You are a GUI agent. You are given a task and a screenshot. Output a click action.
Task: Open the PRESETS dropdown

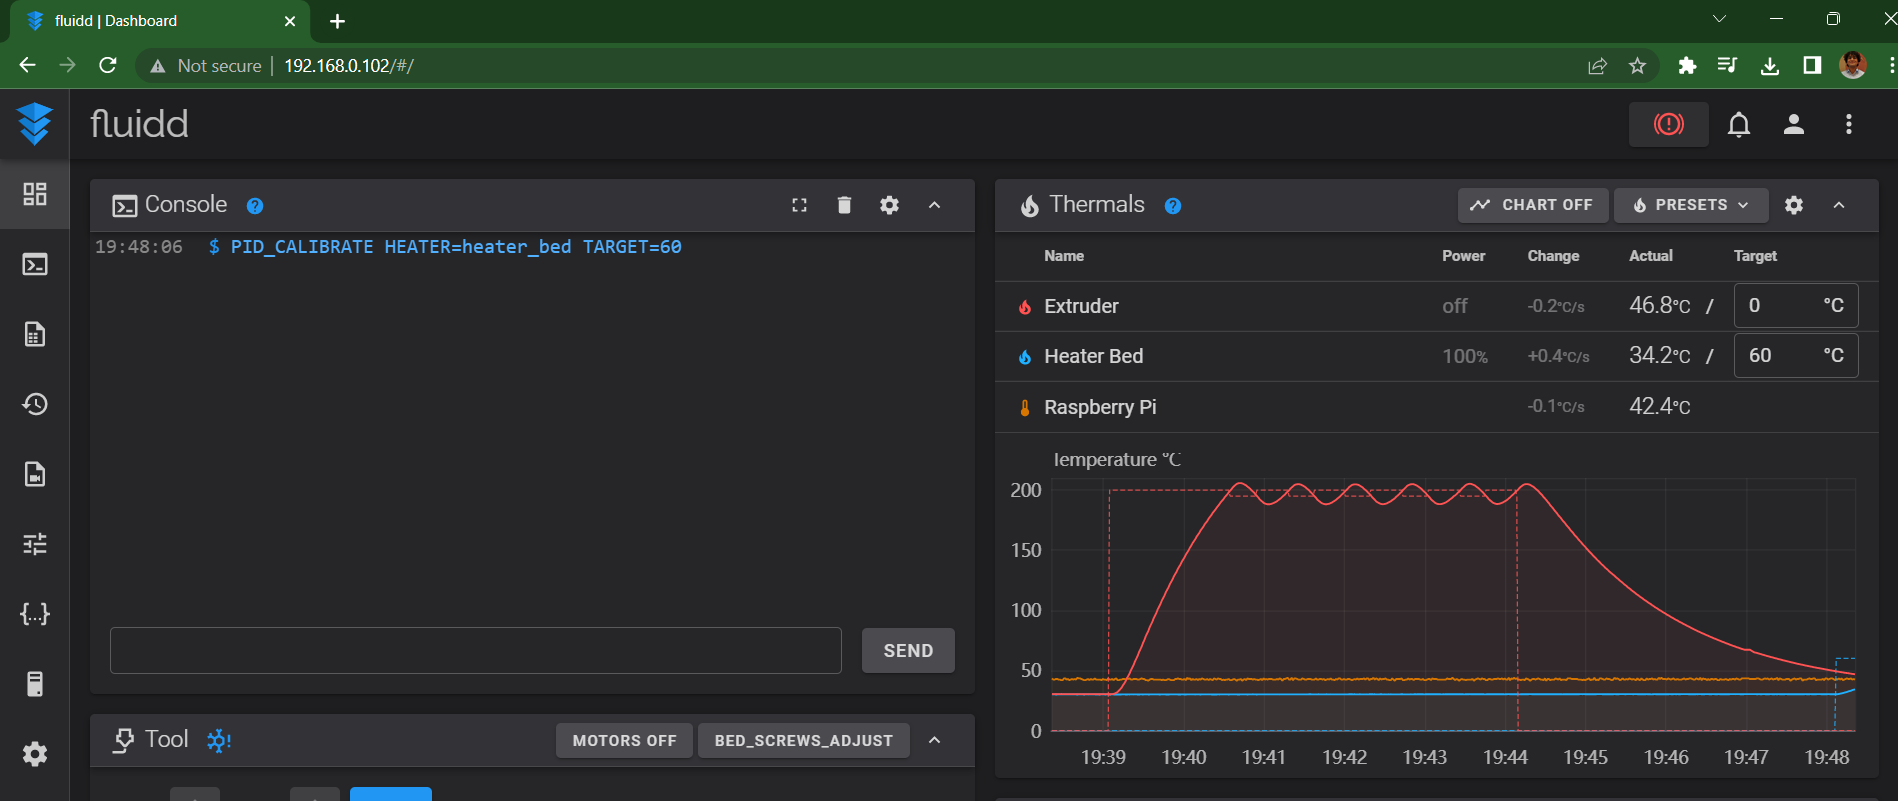(1691, 205)
